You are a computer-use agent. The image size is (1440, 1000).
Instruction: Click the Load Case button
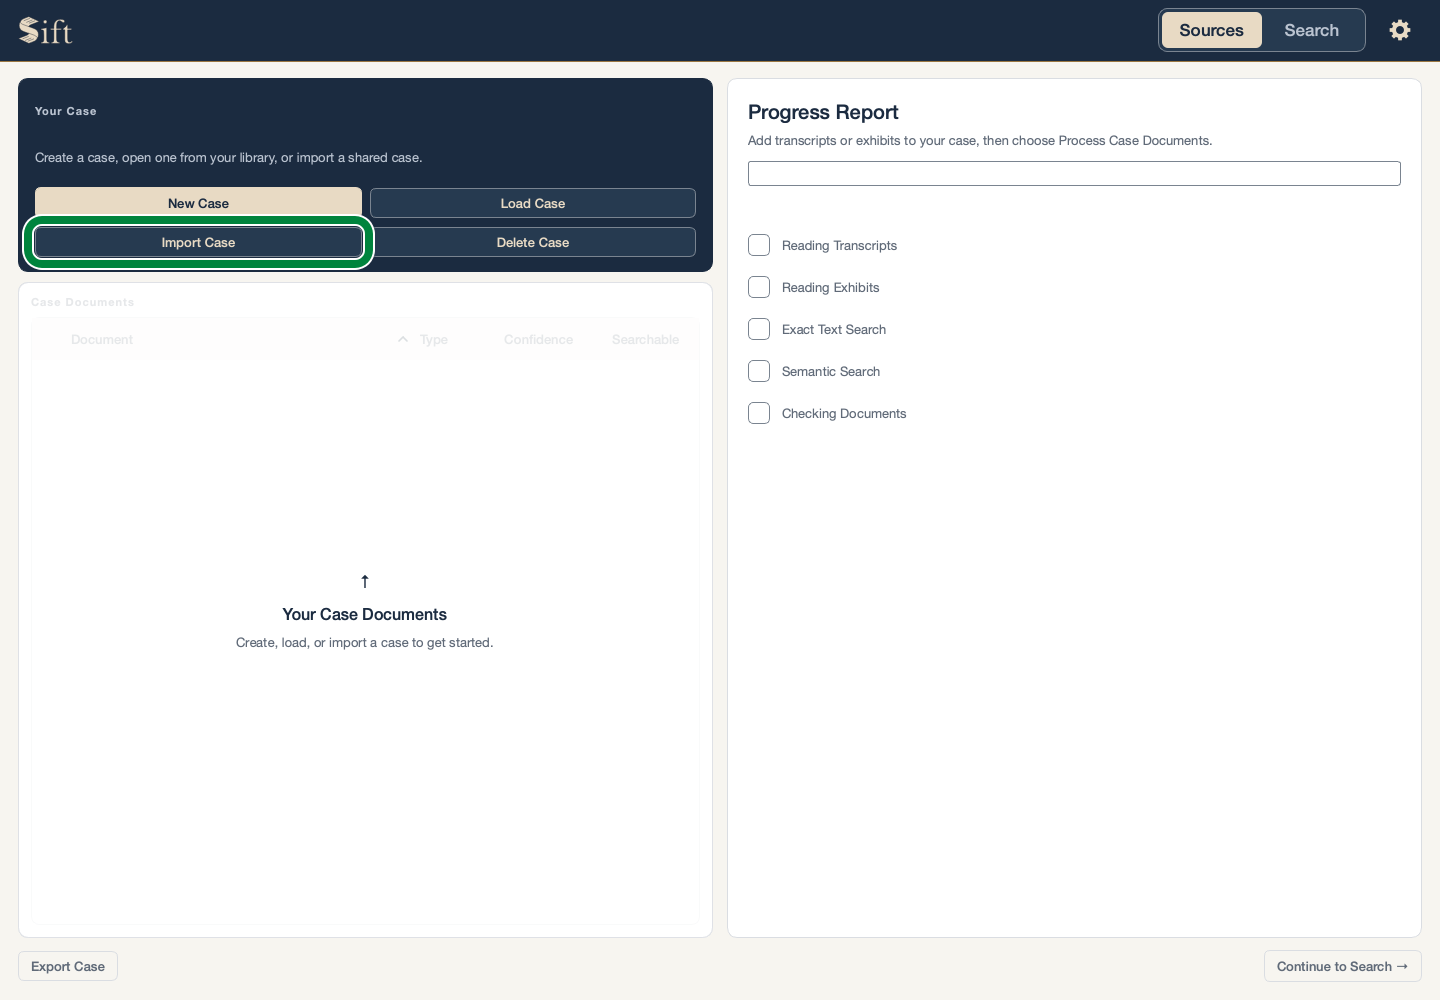pyautogui.click(x=533, y=203)
